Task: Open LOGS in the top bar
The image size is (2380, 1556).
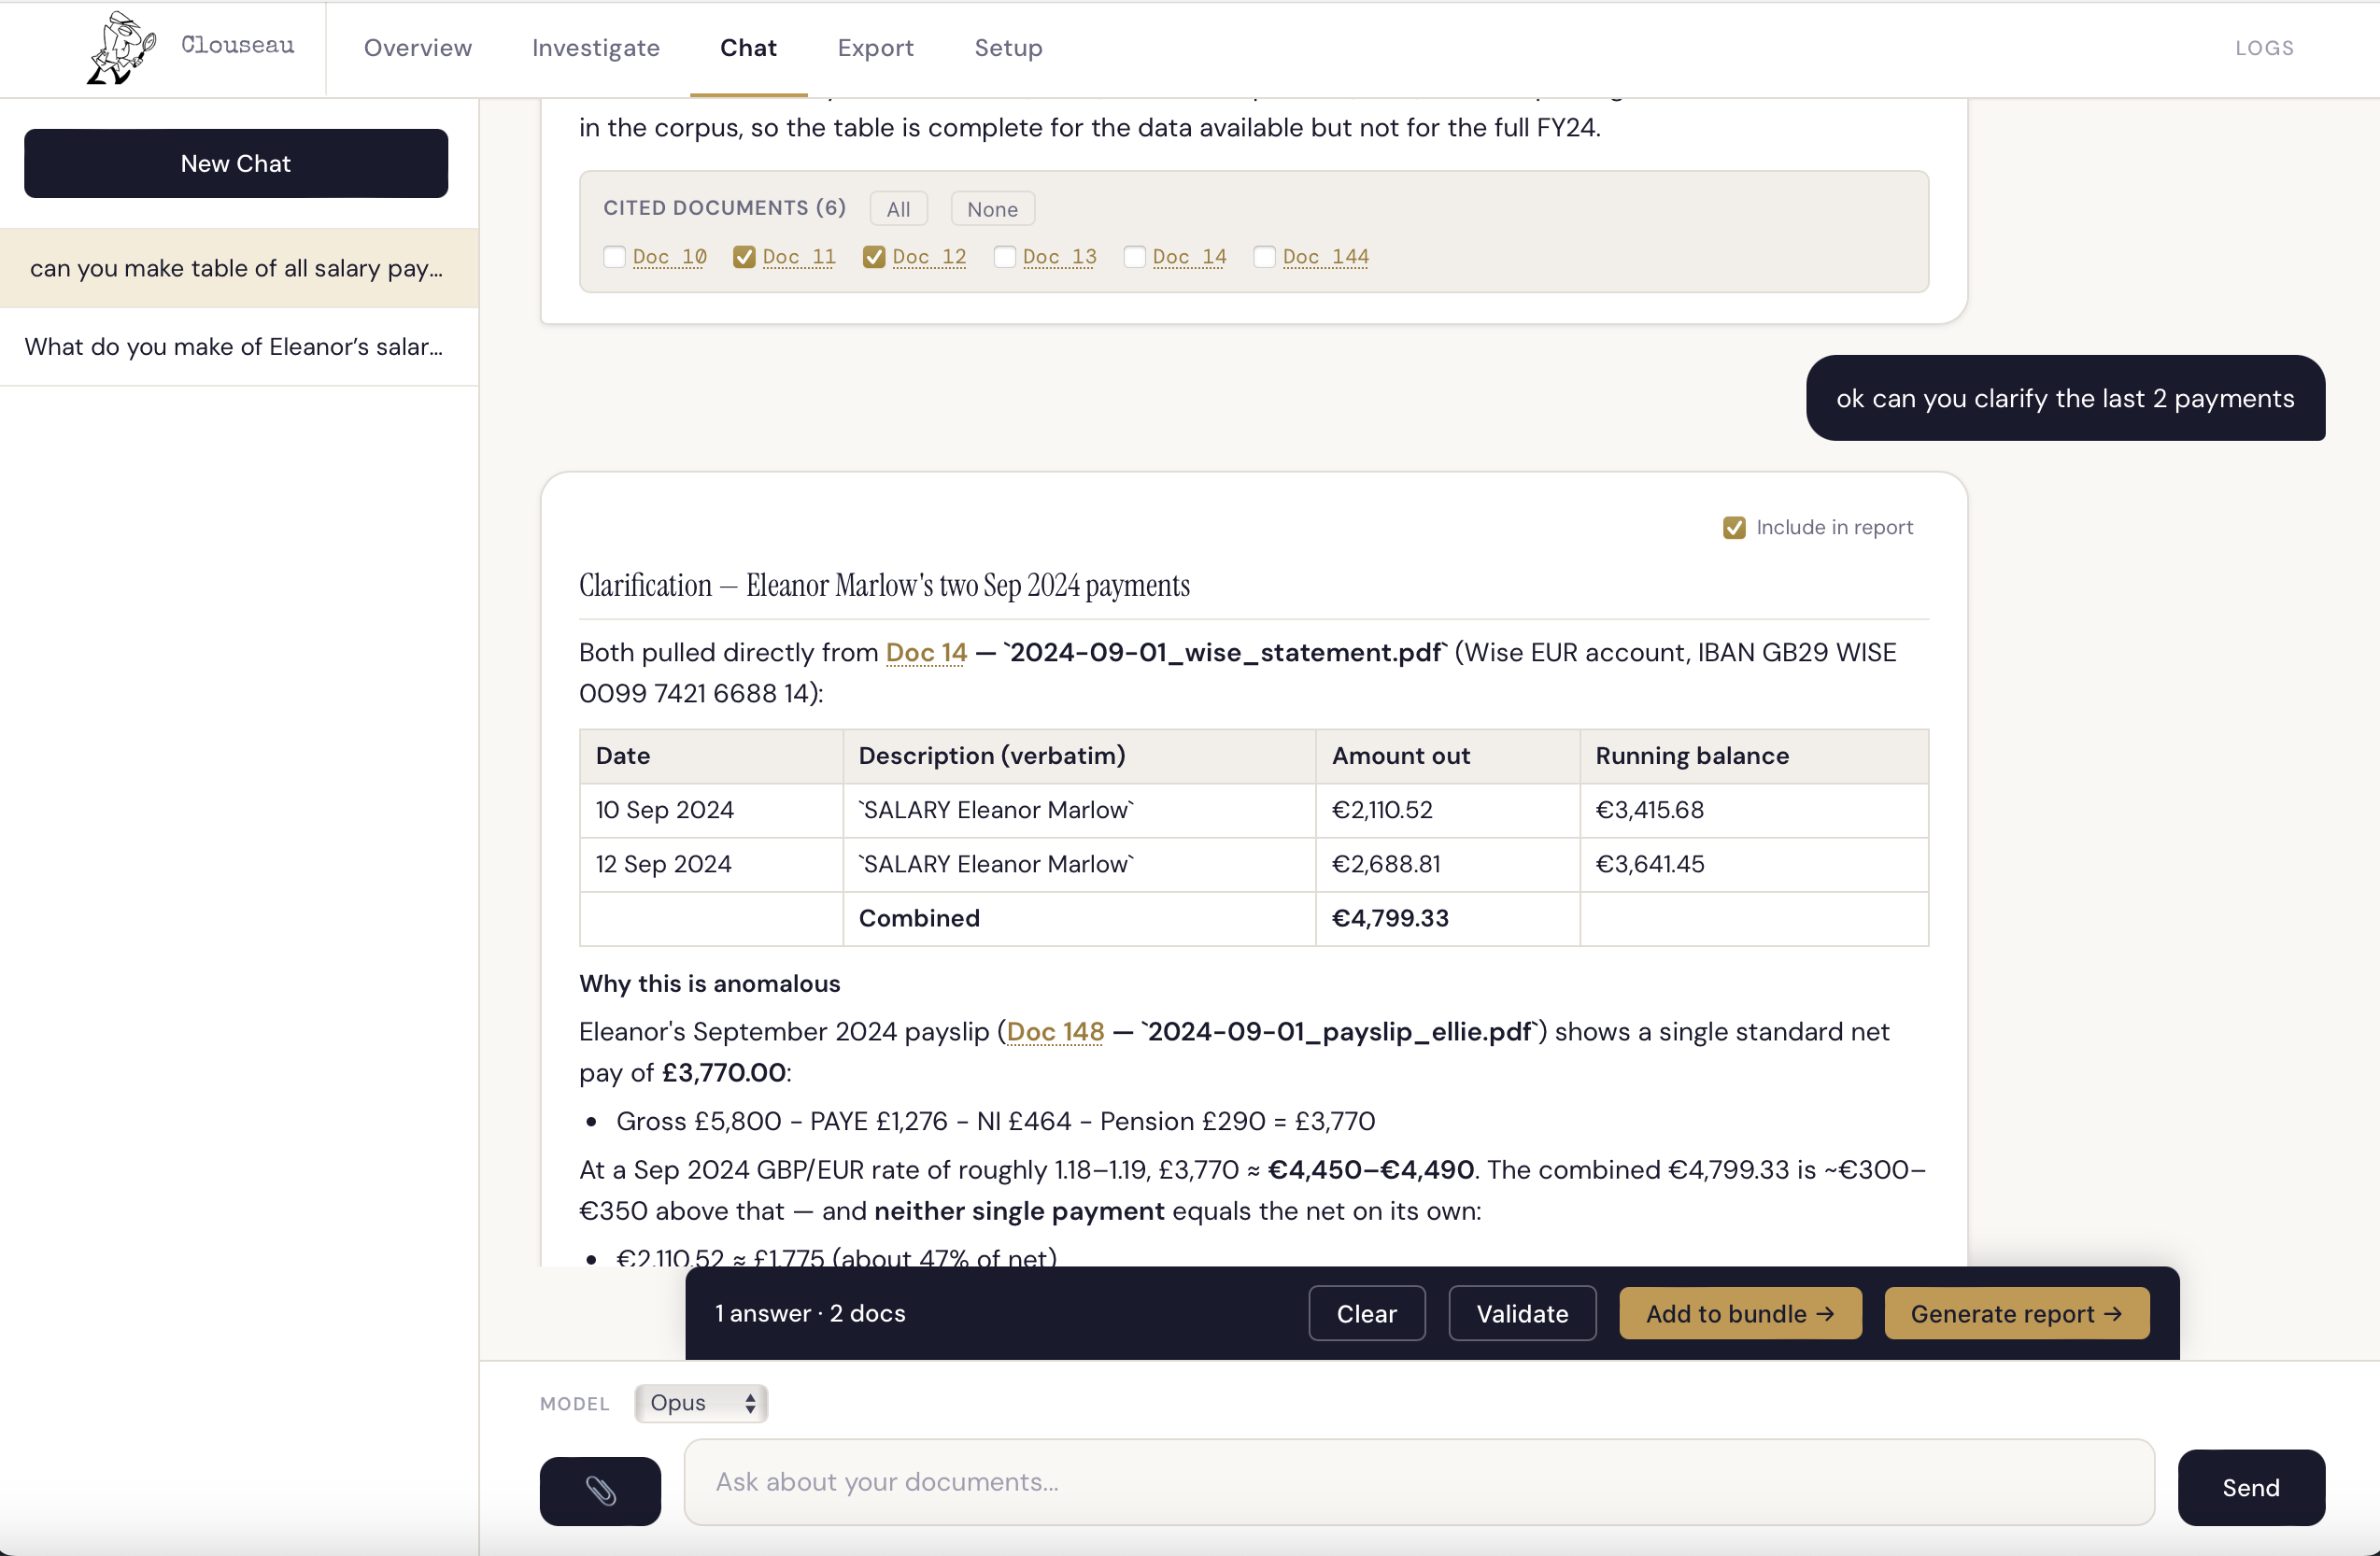Action: click(2265, 48)
